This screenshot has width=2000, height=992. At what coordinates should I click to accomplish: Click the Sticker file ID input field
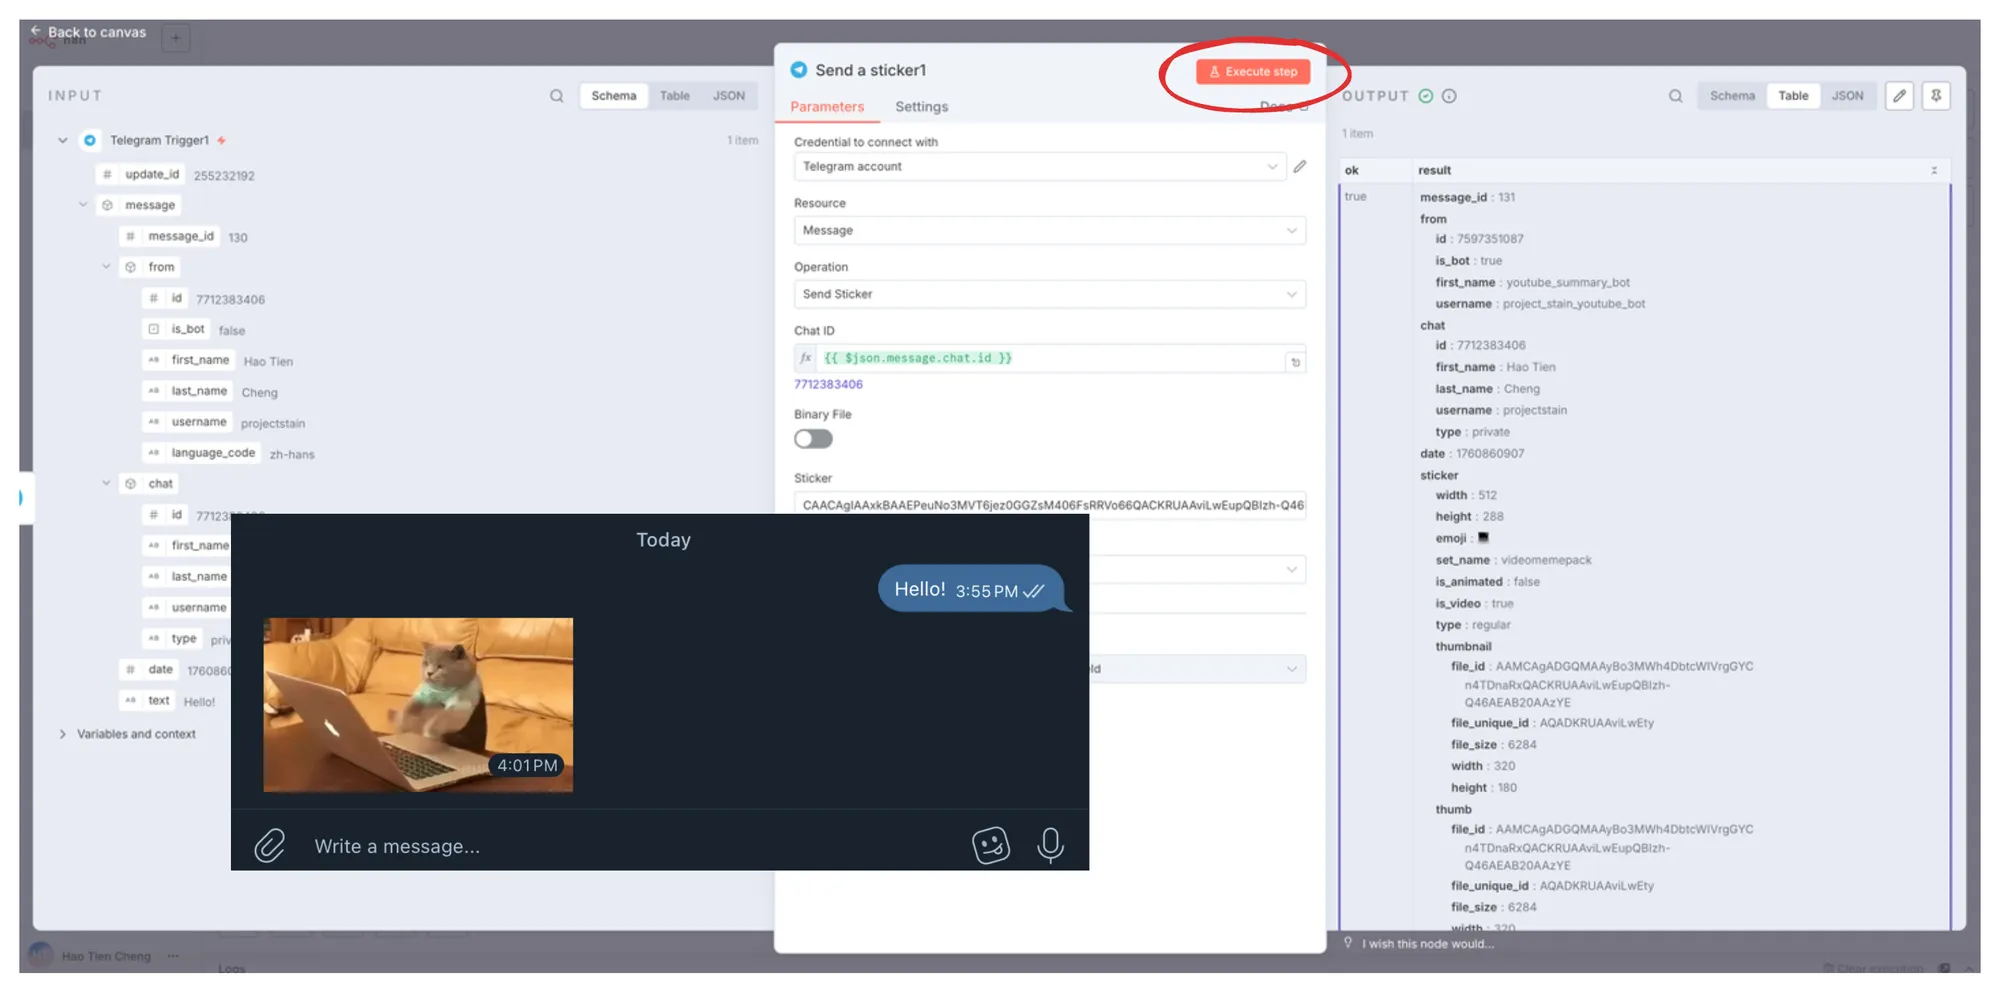(x=1048, y=506)
